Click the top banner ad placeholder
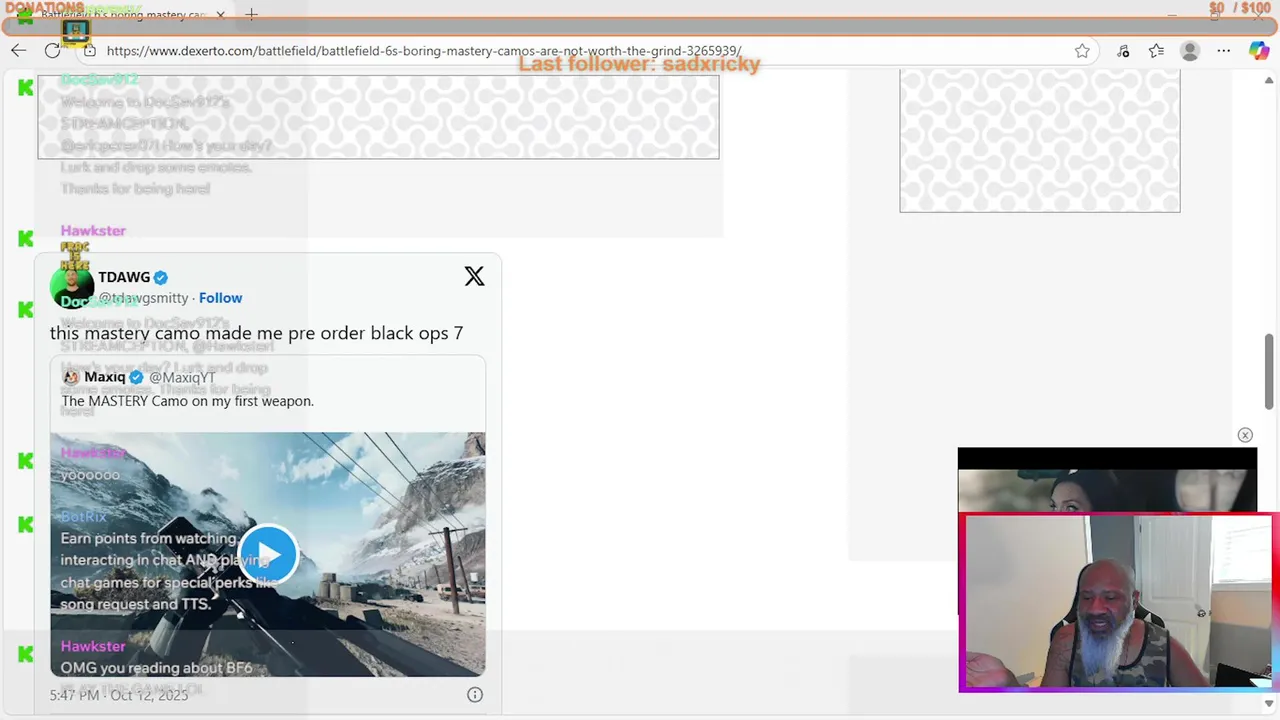 pyautogui.click(x=378, y=116)
